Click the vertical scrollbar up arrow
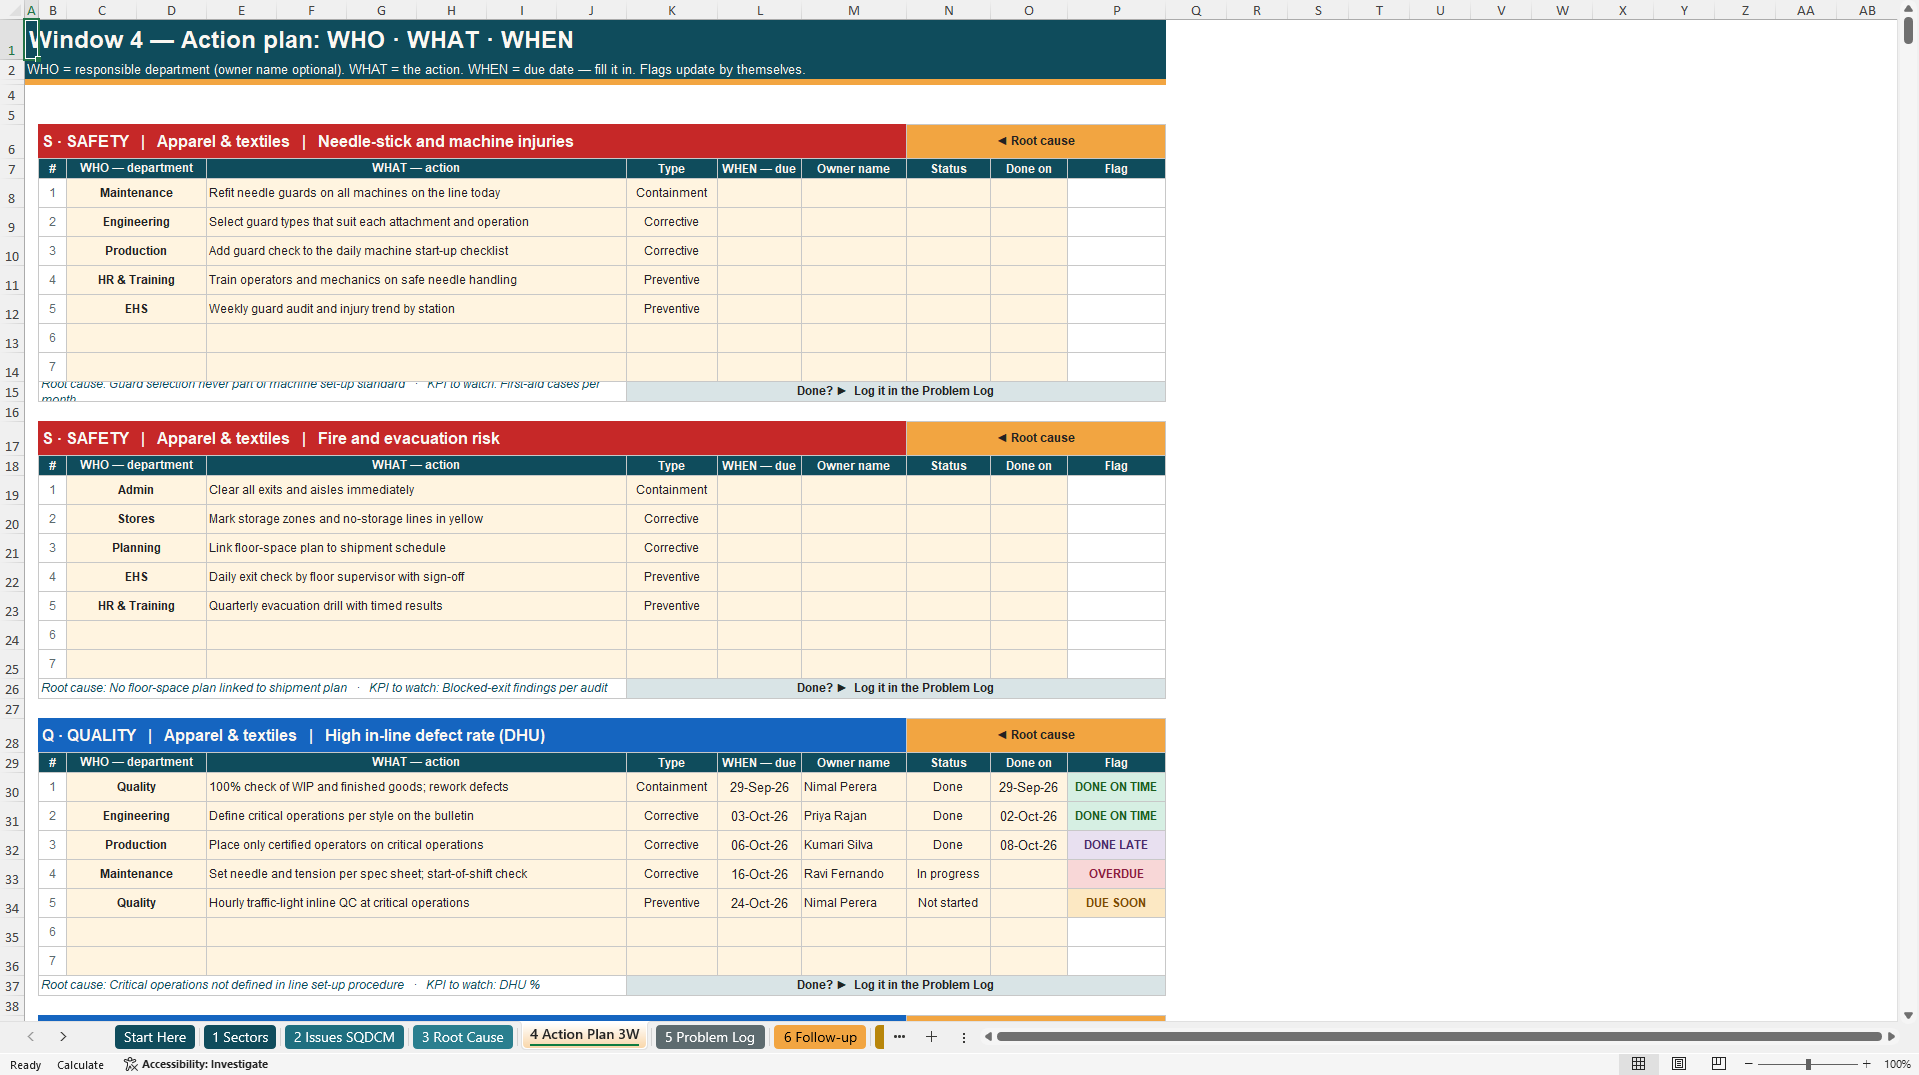 (x=1908, y=8)
